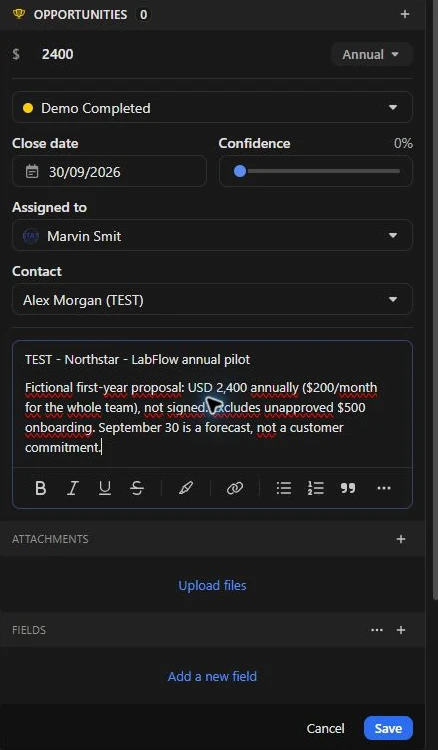Click the 0% confidence value
Viewport: 438px width, 750px height.
click(x=403, y=143)
